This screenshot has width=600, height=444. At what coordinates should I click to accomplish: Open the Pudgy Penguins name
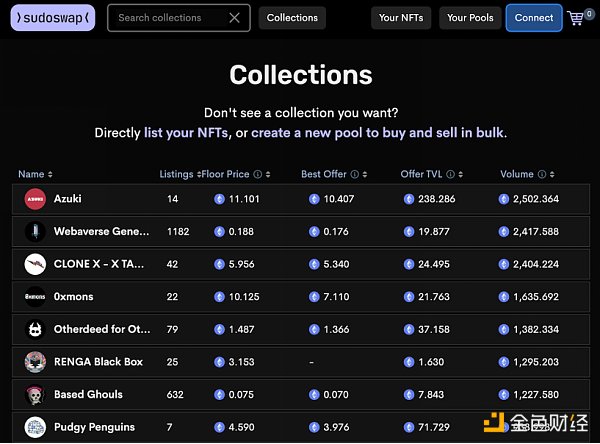94,427
